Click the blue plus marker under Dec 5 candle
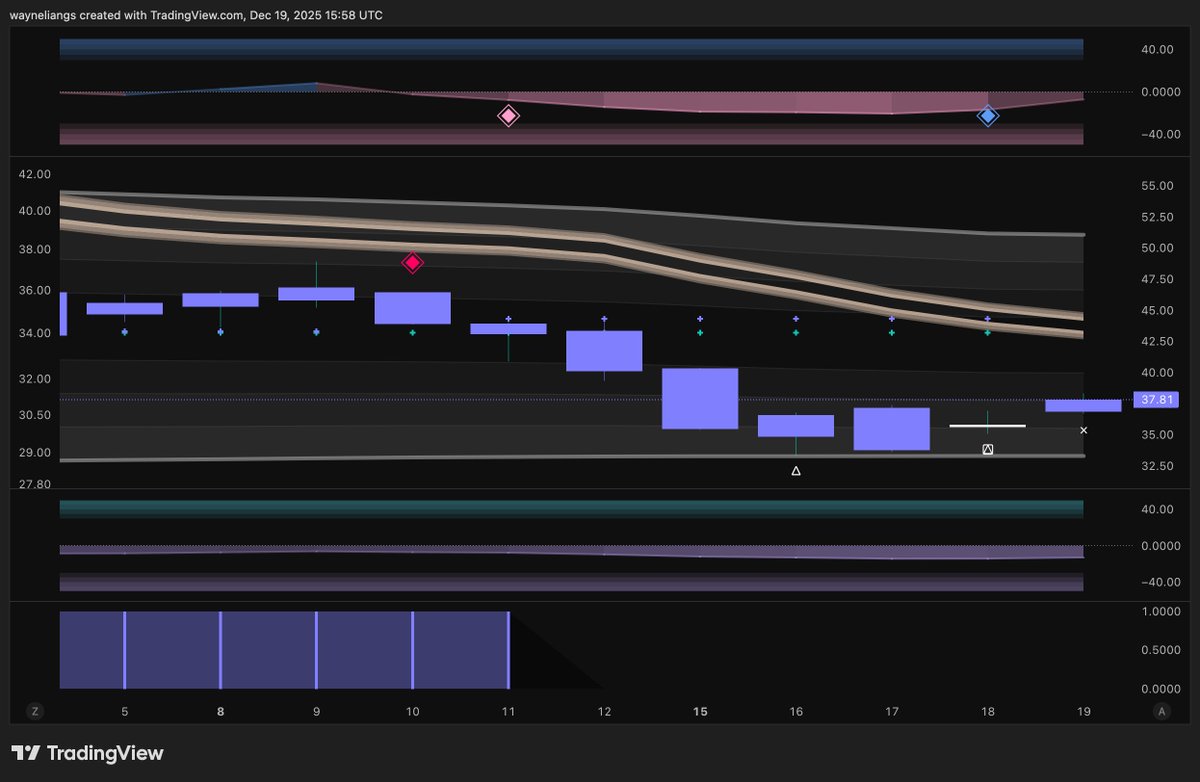 coord(124,331)
